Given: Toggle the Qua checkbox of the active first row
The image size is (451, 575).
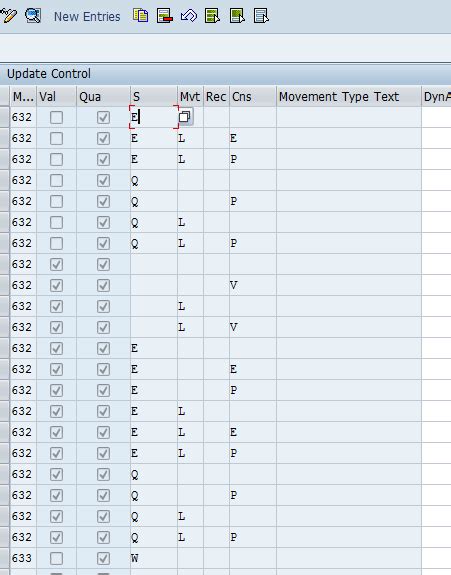Looking at the screenshot, I should [103, 117].
